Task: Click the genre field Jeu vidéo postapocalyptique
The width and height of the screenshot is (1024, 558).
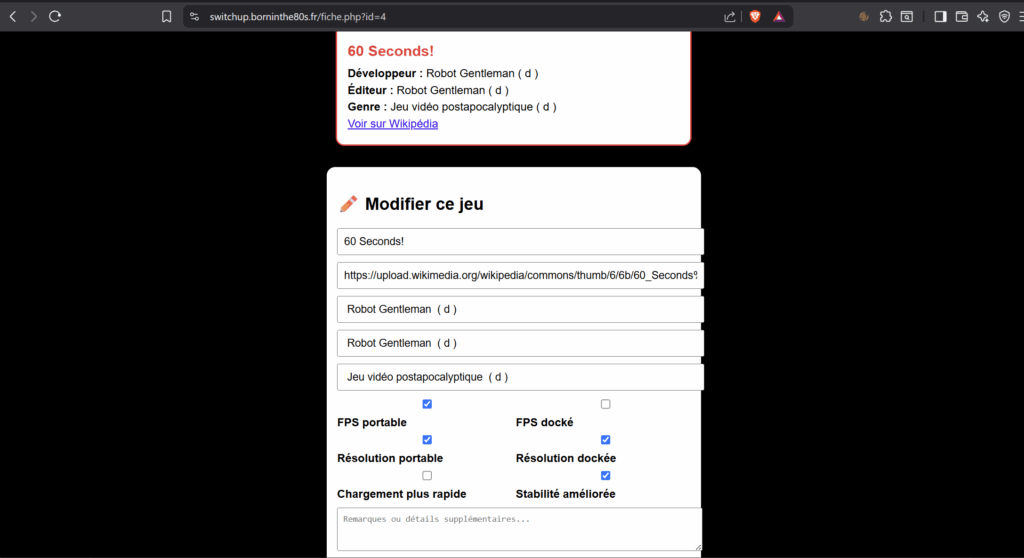Action: 520,378
